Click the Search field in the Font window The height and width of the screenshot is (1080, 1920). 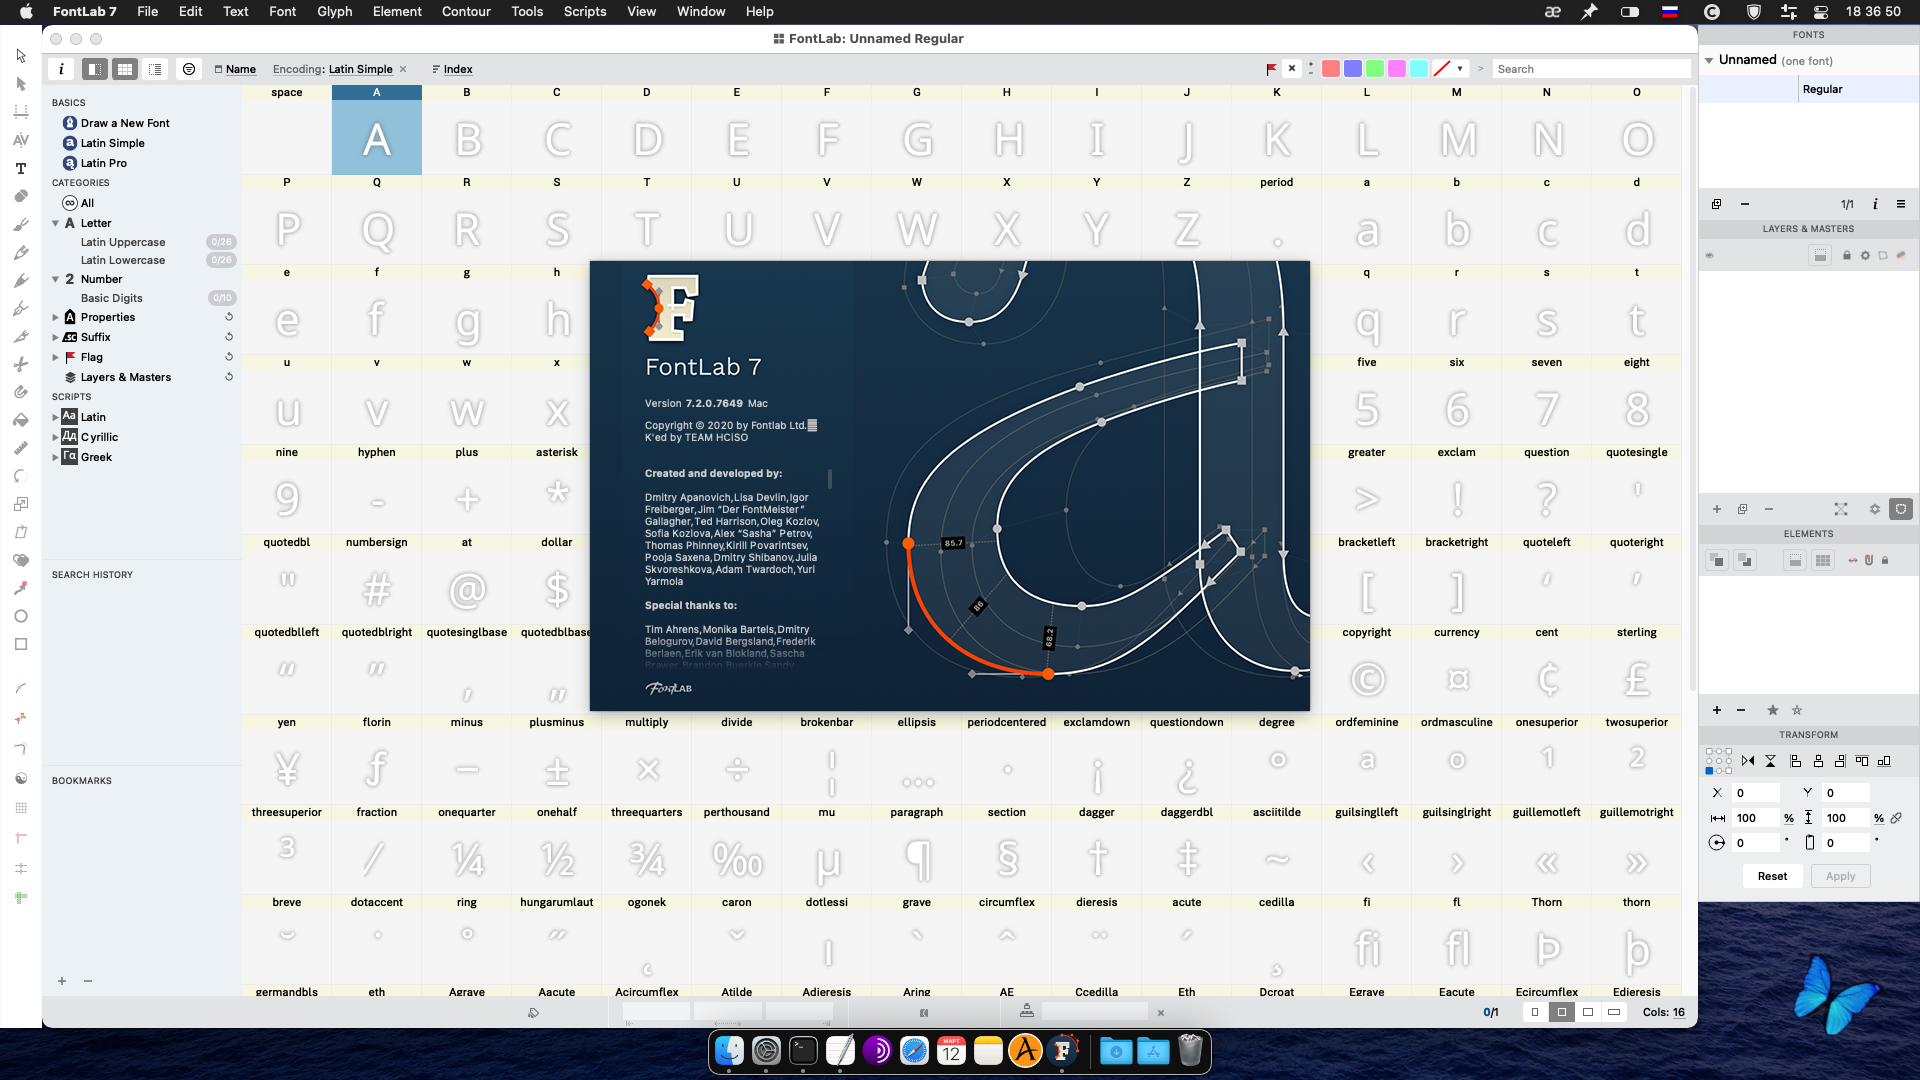coord(1591,69)
